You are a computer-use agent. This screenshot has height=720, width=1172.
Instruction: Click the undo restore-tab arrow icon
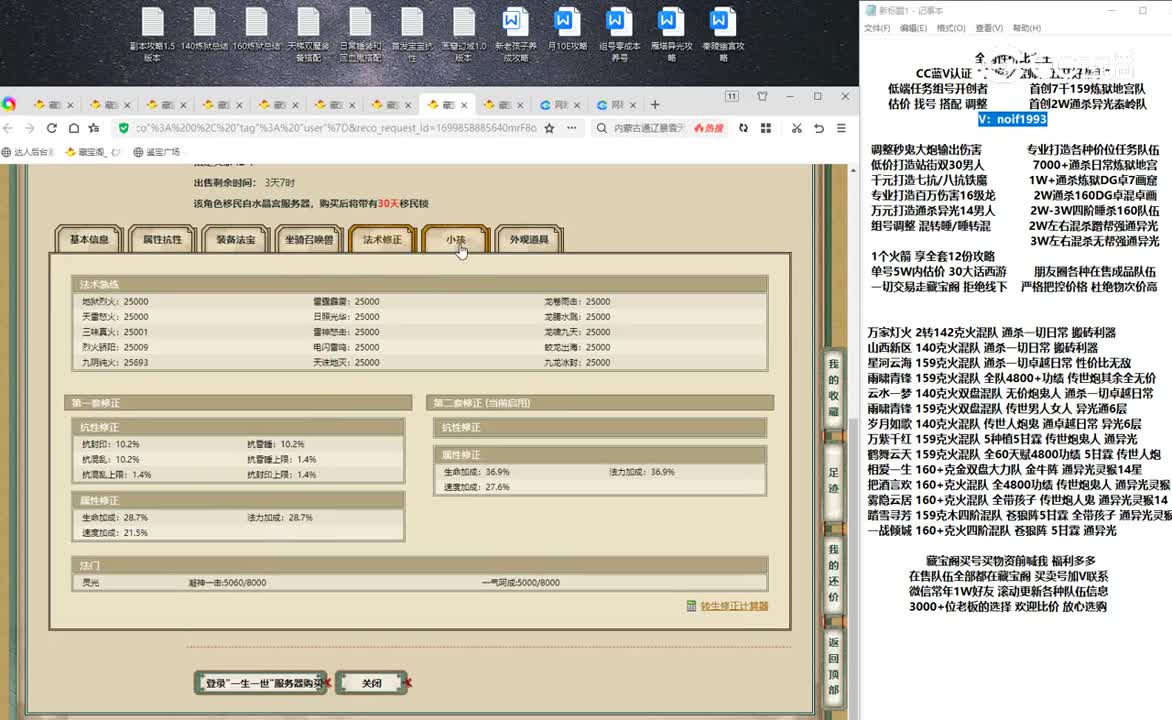[x=819, y=129]
